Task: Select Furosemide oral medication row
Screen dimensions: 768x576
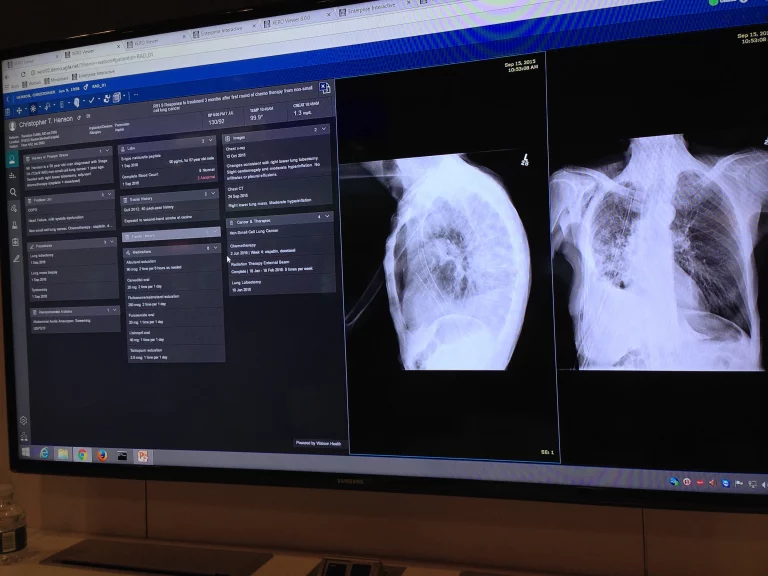Action: point(174,318)
